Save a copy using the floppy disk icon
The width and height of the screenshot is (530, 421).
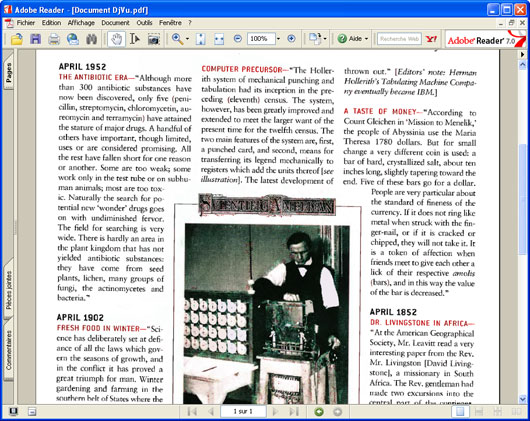(x=35, y=39)
